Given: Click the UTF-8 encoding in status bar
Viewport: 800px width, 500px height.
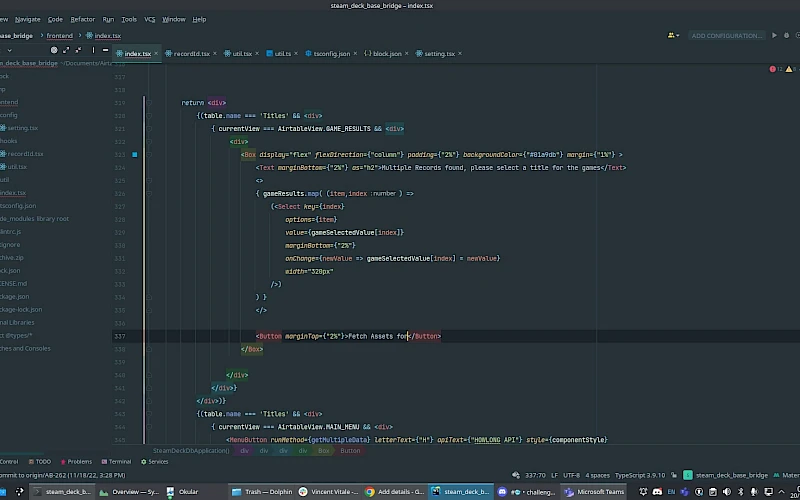Looking at the screenshot, I should coord(571,476).
